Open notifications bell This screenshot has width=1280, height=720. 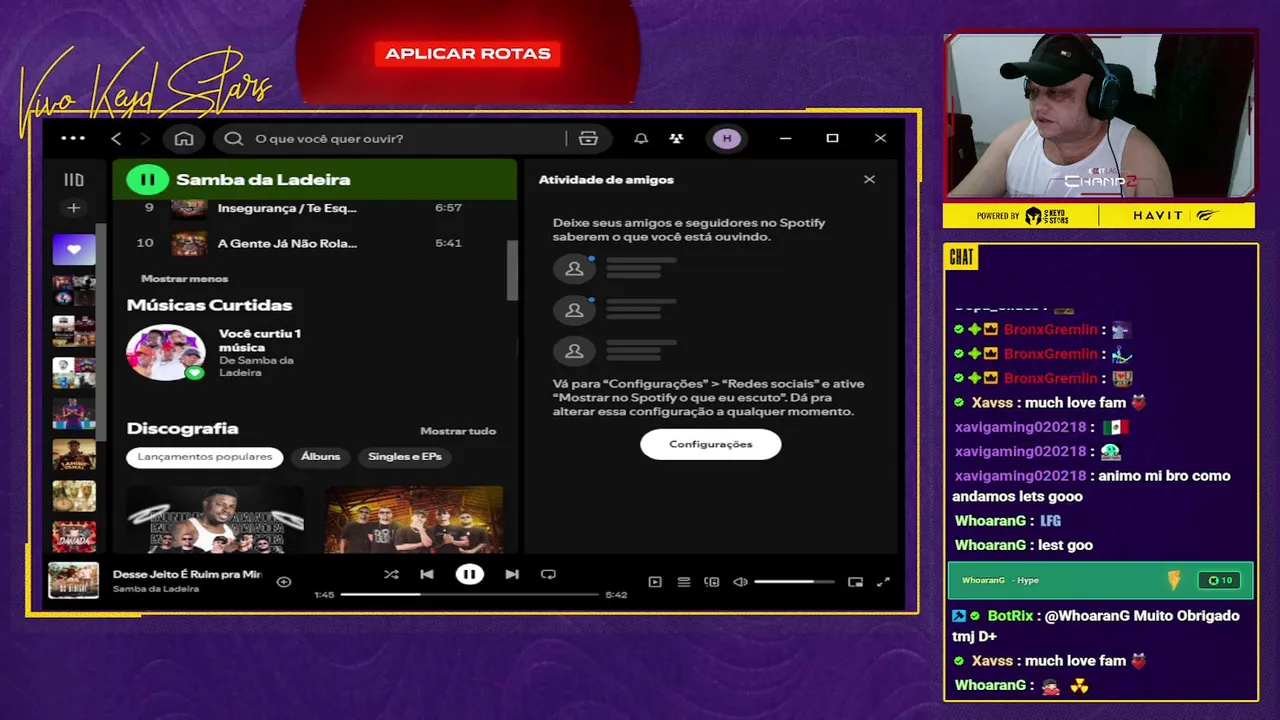641,138
